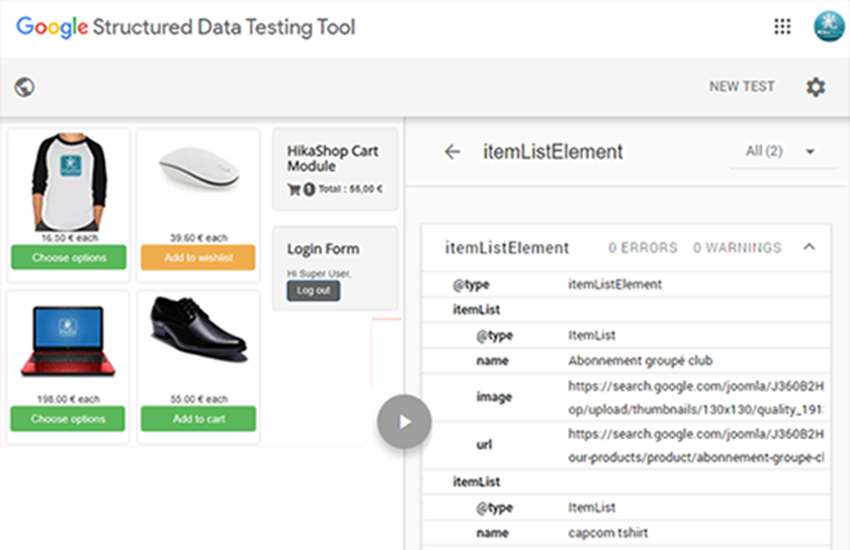This screenshot has height=550, width=850.
Task: Click the cart item count badge
Action: (309, 189)
